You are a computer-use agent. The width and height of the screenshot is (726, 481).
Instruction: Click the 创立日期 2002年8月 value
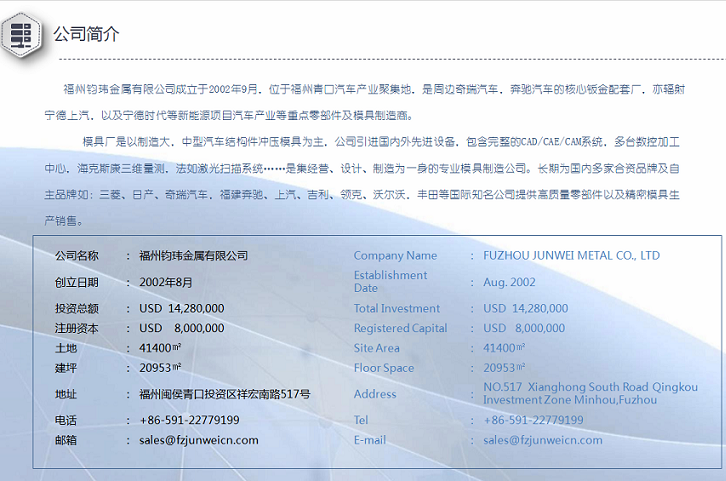coord(166,282)
